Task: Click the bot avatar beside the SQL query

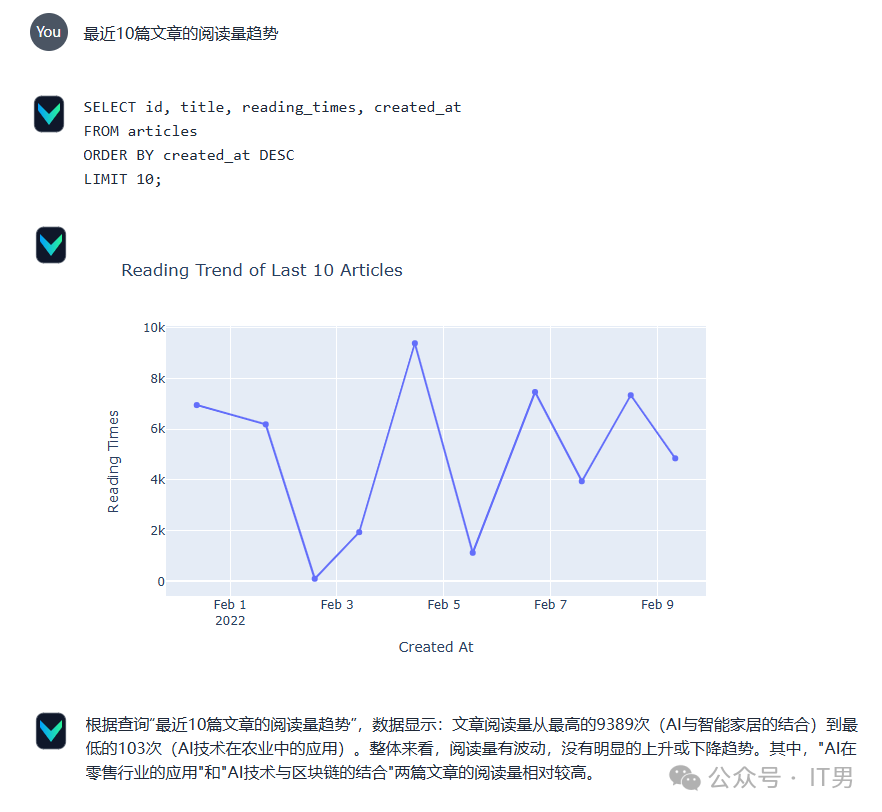Action: (50, 114)
